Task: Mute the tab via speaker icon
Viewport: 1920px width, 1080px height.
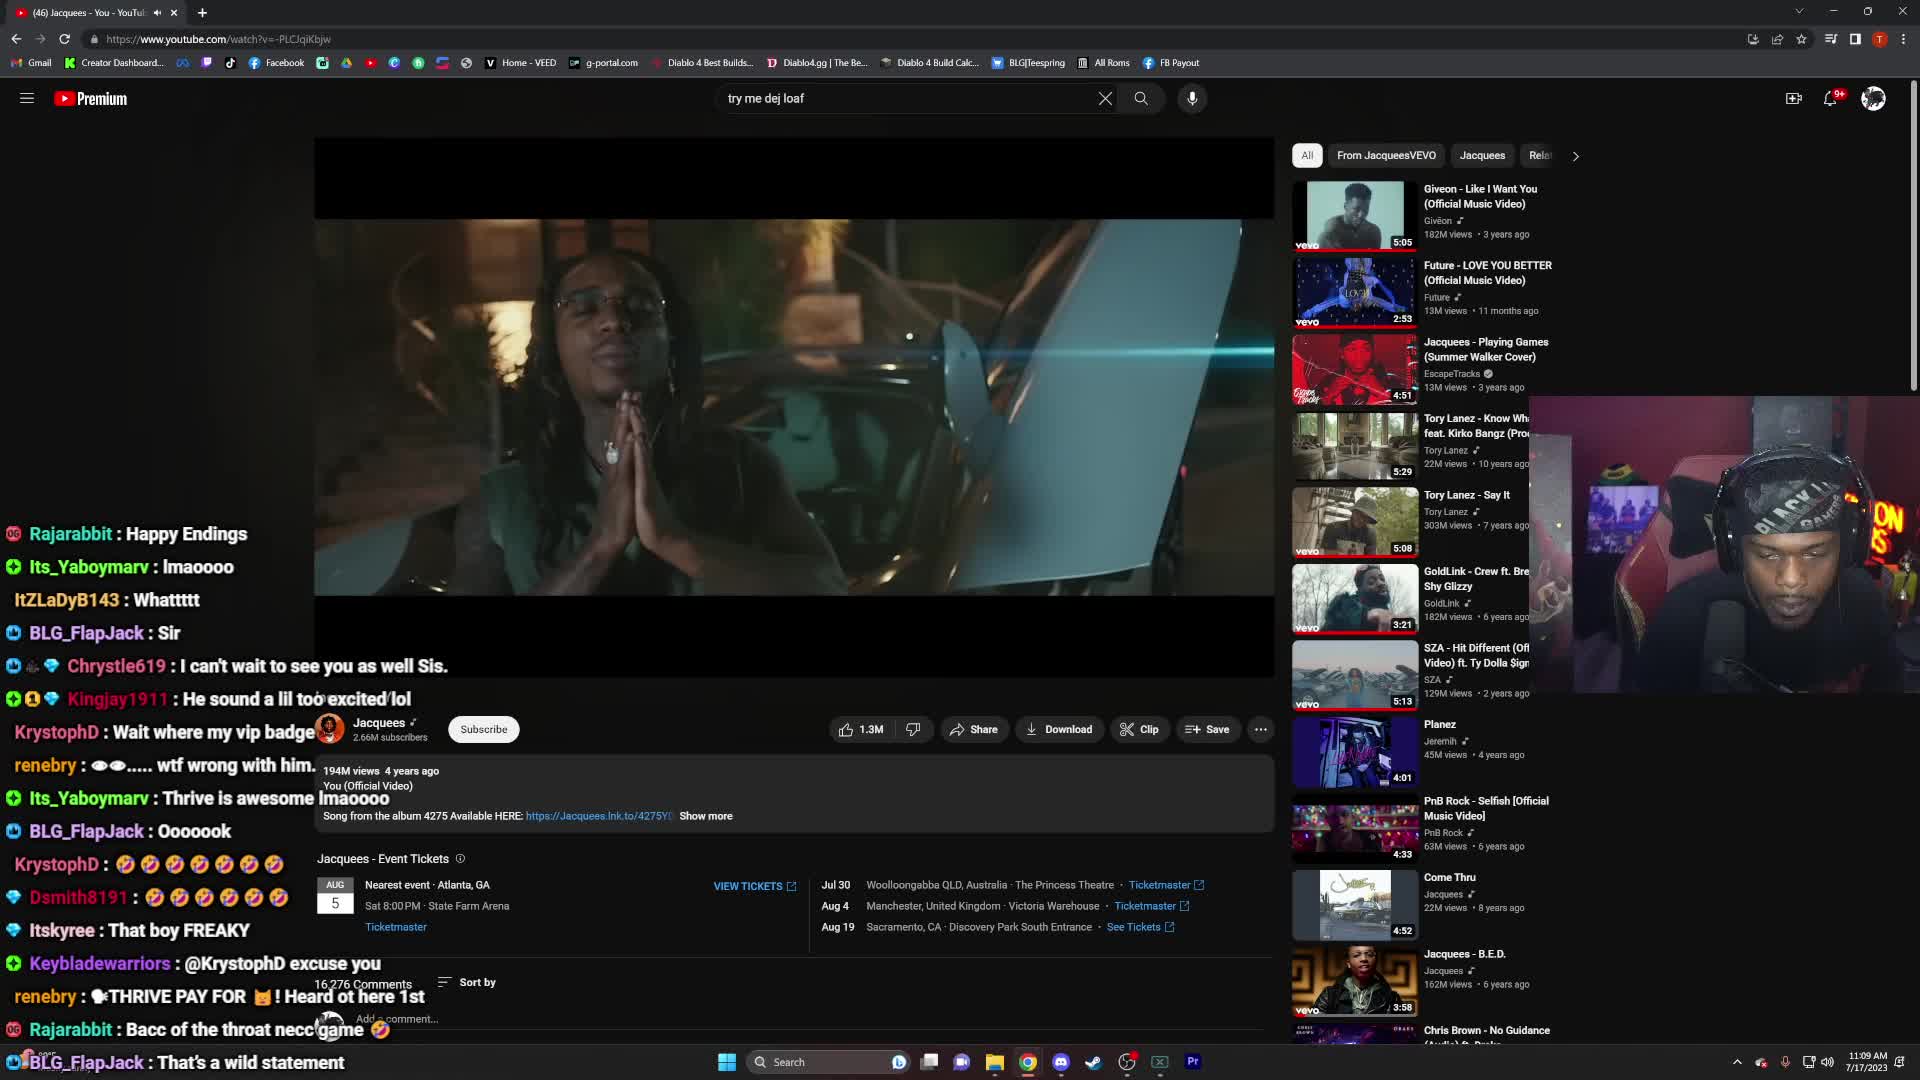Action: click(x=157, y=13)
